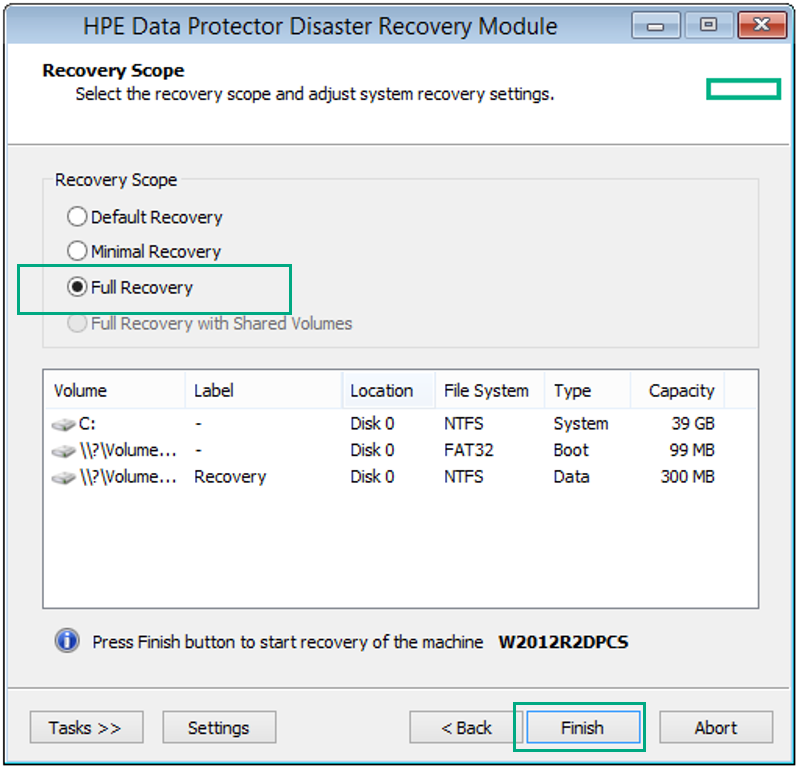This screenshot has width=800, height=770.
Task: Select the Recovery label cell
Action: [230, 477]
